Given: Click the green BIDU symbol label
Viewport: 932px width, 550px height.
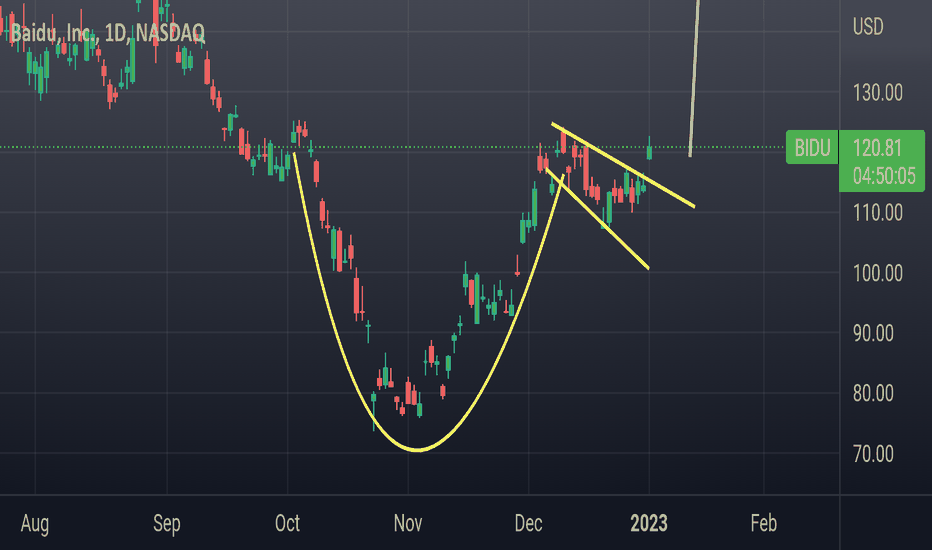Looking at the screenshot, I should (x=812, y=147).
